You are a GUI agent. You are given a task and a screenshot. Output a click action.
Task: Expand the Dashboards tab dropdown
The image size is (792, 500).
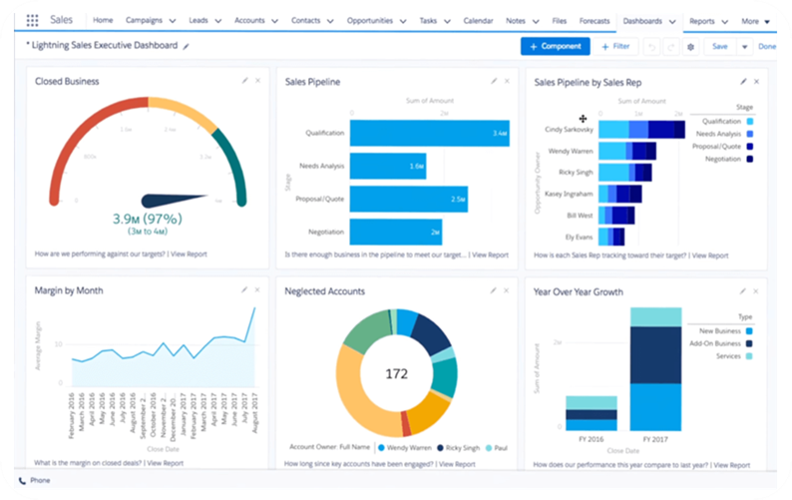pos(672,22)
